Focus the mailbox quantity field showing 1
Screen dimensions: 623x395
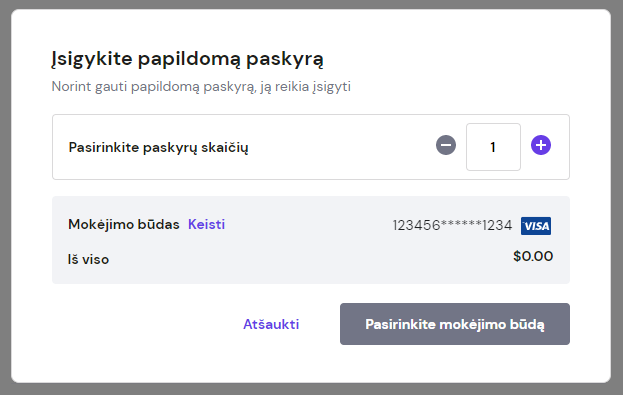pos(493,147)
